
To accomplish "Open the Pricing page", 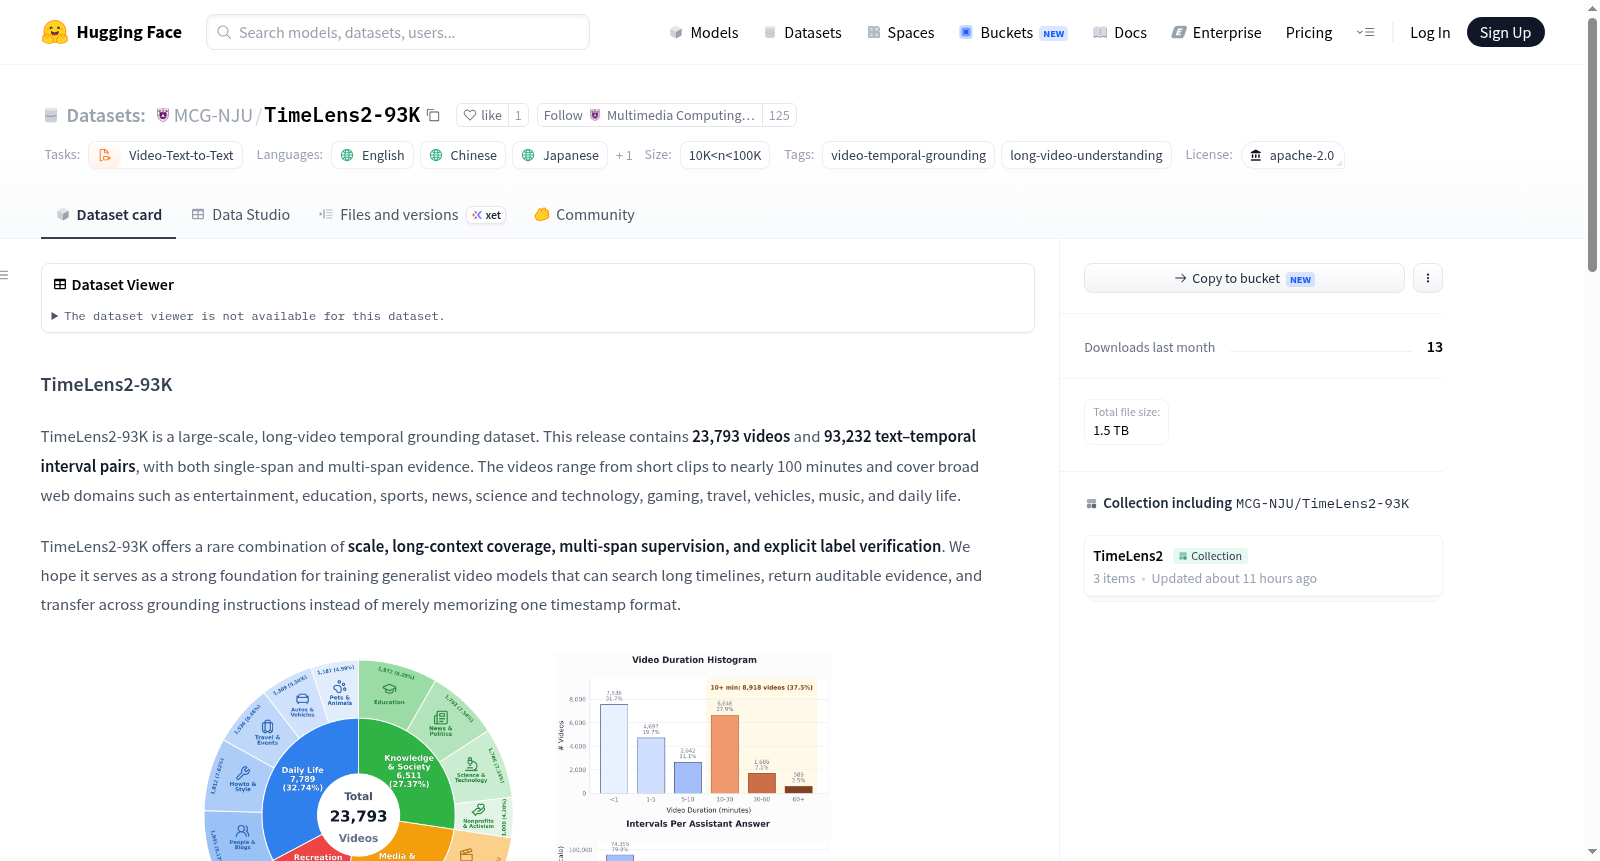I will [1309, 32].
